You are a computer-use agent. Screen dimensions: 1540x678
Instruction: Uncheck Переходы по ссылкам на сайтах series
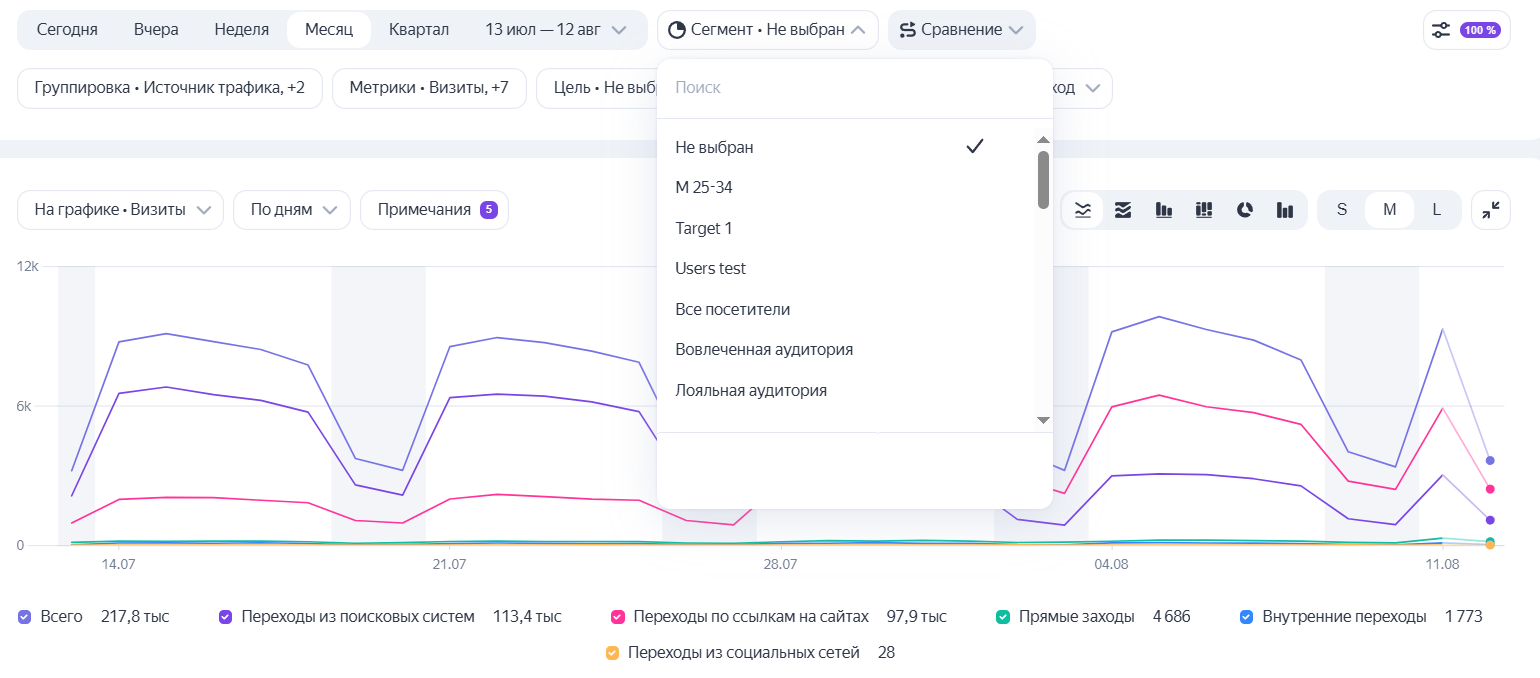[x=617, y=617]
